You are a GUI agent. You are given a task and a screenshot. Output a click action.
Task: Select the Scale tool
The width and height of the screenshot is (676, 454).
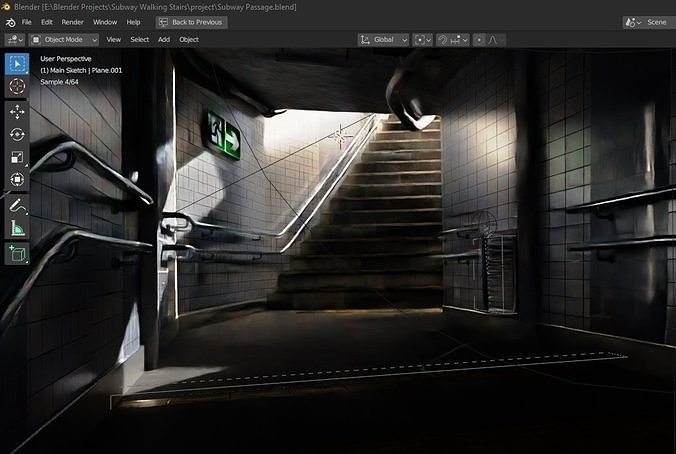(17, 157)
